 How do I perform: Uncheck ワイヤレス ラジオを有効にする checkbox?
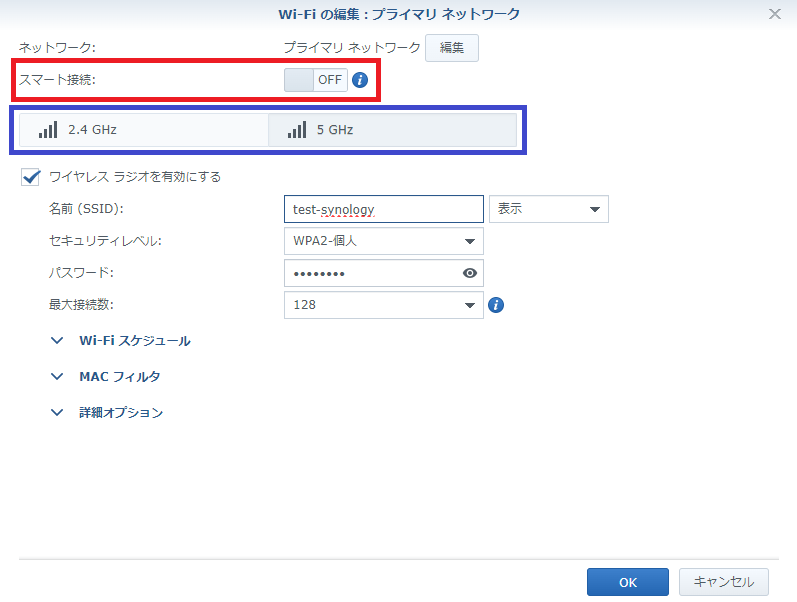pos(30,177)
